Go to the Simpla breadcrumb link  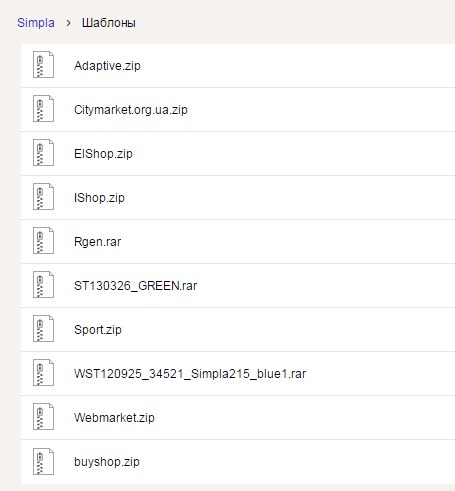click(x=36, y=23)
